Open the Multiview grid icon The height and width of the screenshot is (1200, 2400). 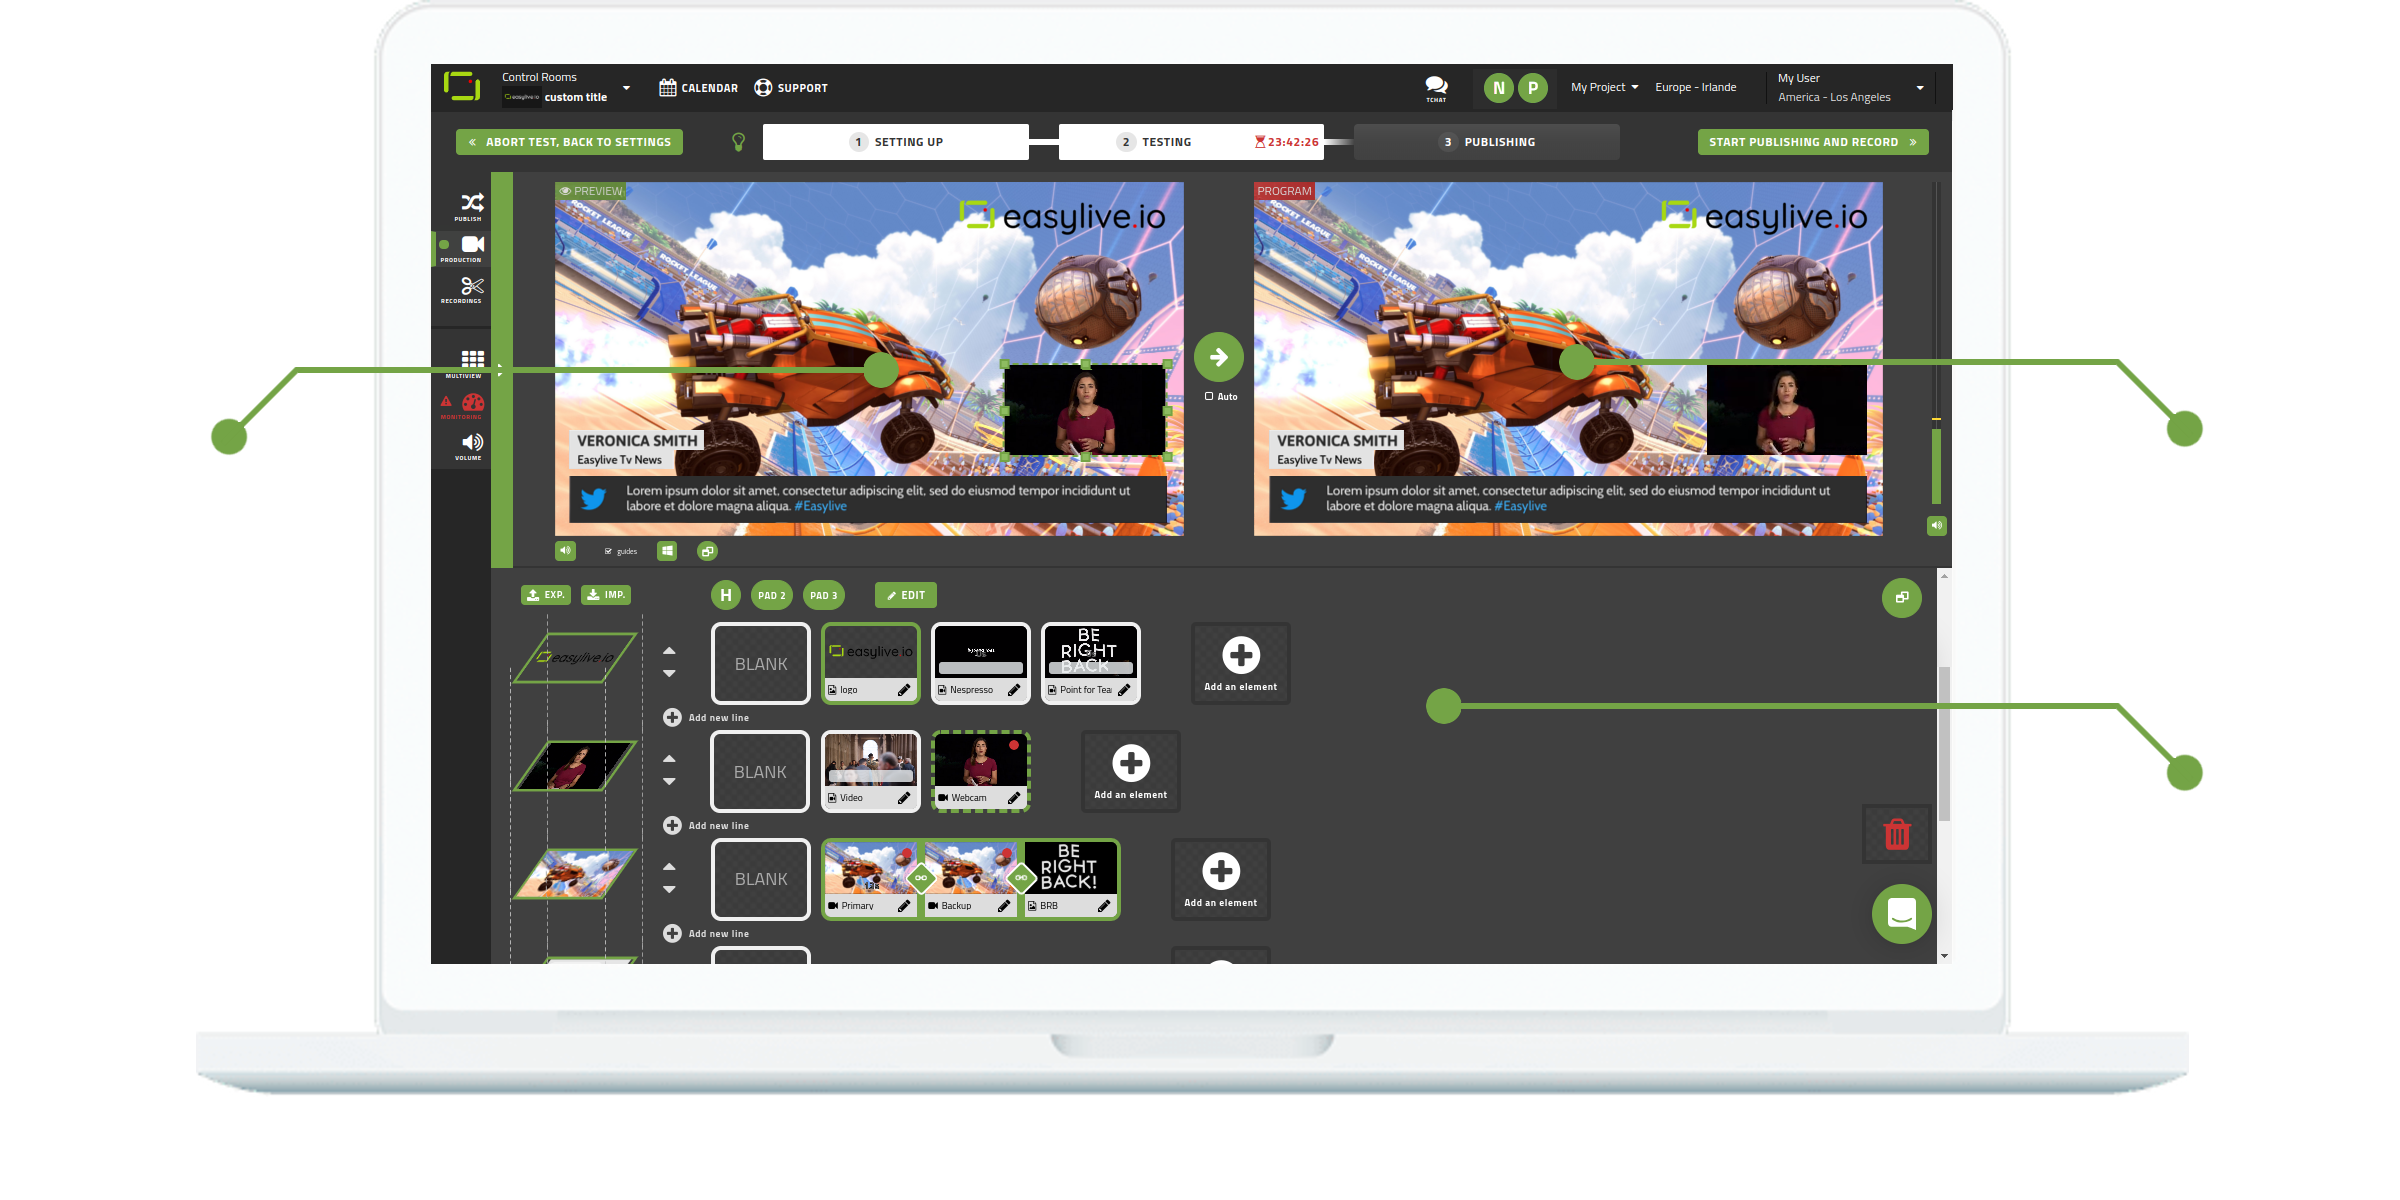pos(472,361)
